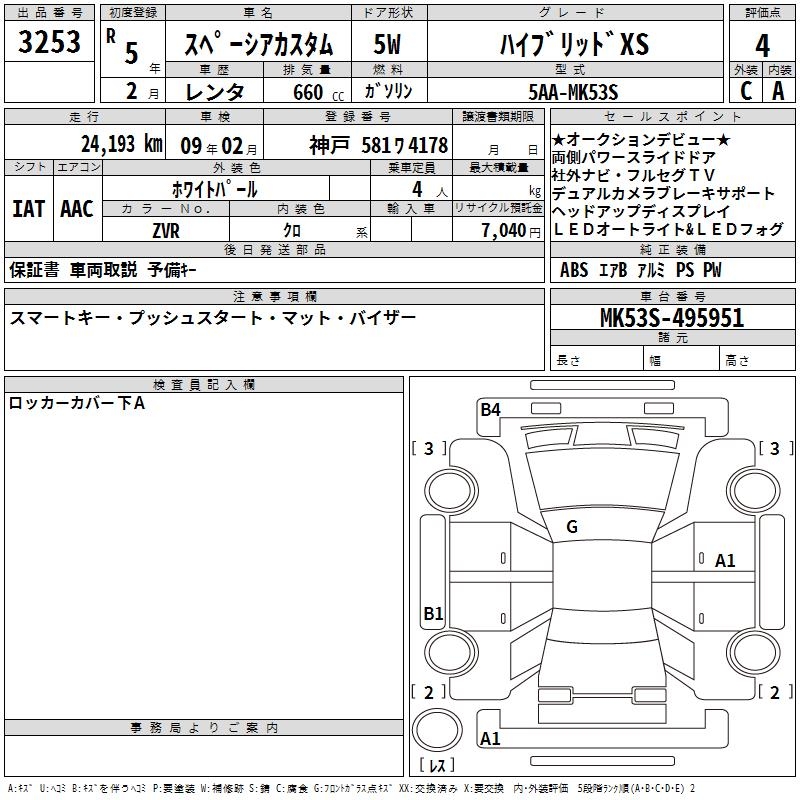Click the door type value 5W
This screenshot has height=800, width=800.
(x=387, y=44)
